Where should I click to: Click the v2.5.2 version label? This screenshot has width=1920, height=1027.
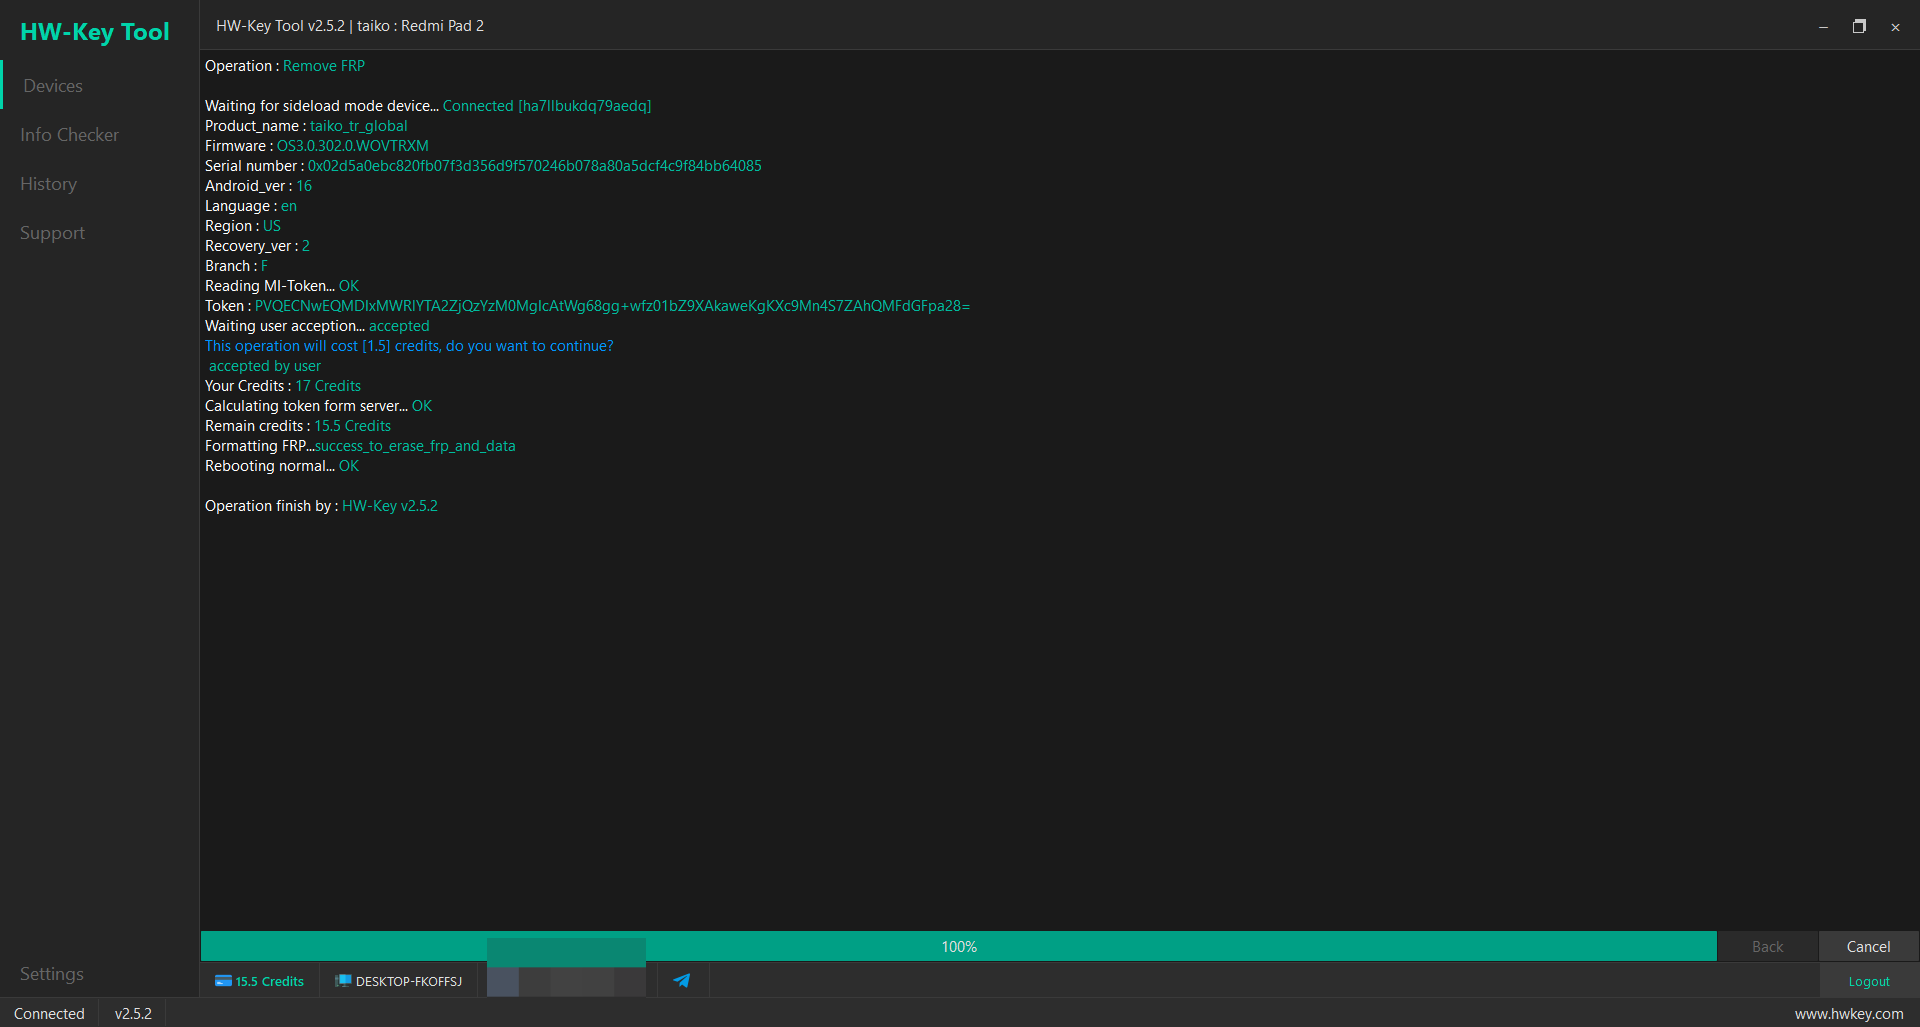(x=133, y=1014)
